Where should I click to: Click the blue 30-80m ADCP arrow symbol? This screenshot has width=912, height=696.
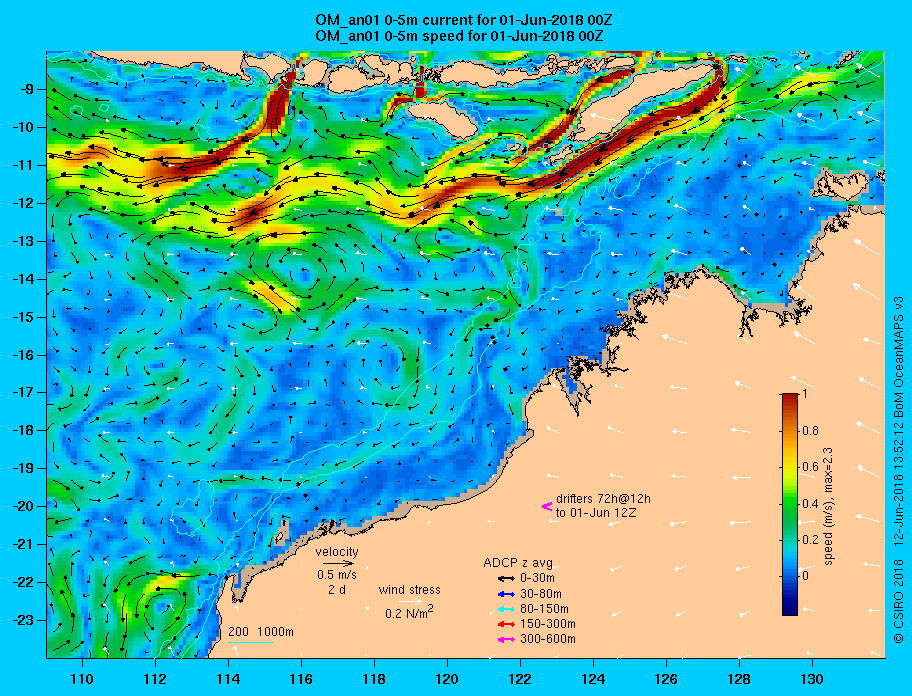point(506,594)
